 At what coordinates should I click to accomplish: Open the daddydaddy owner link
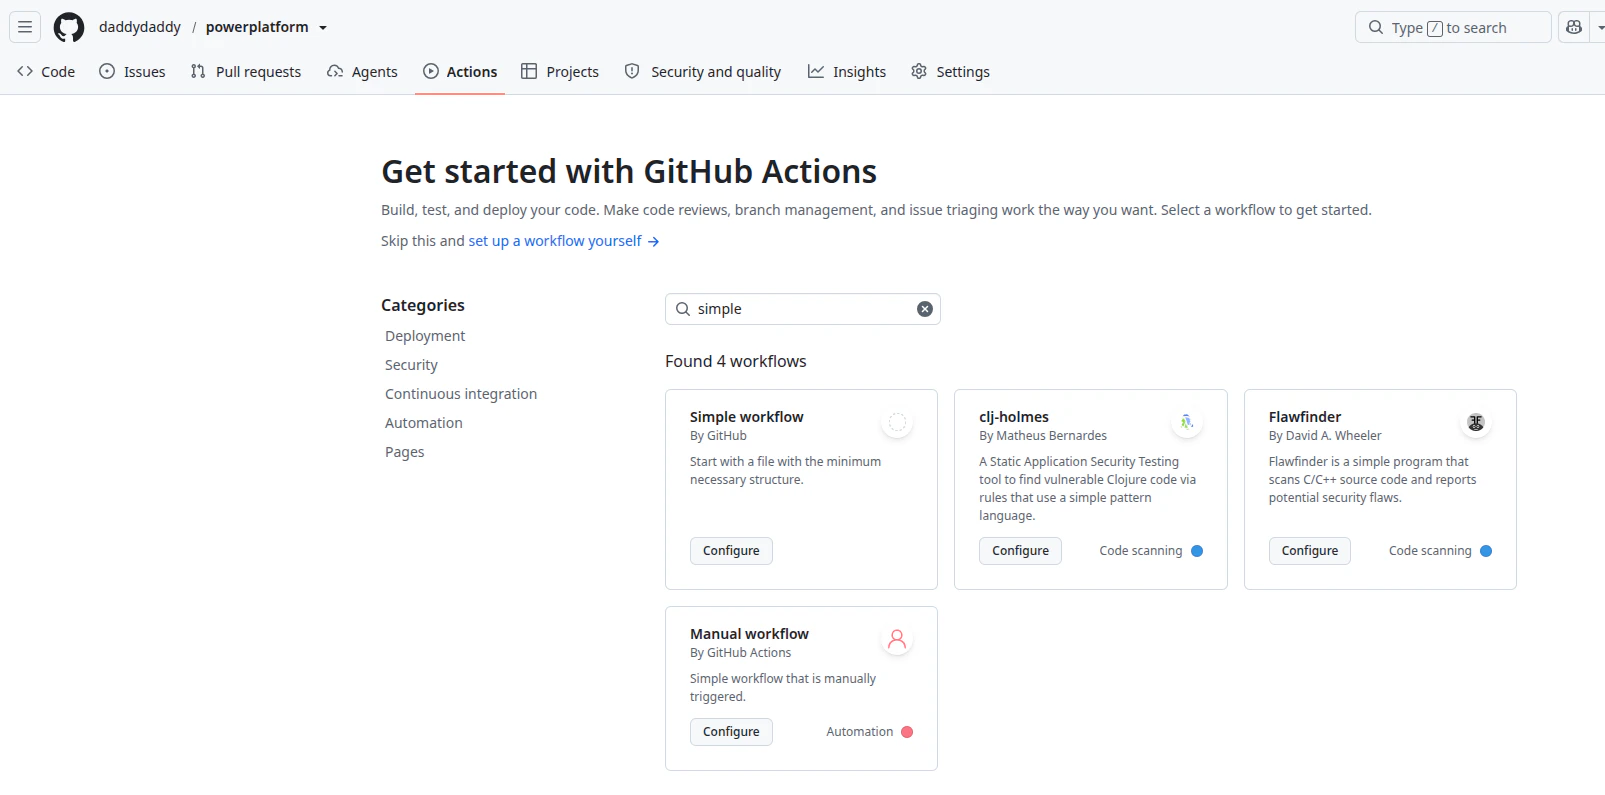140,27
